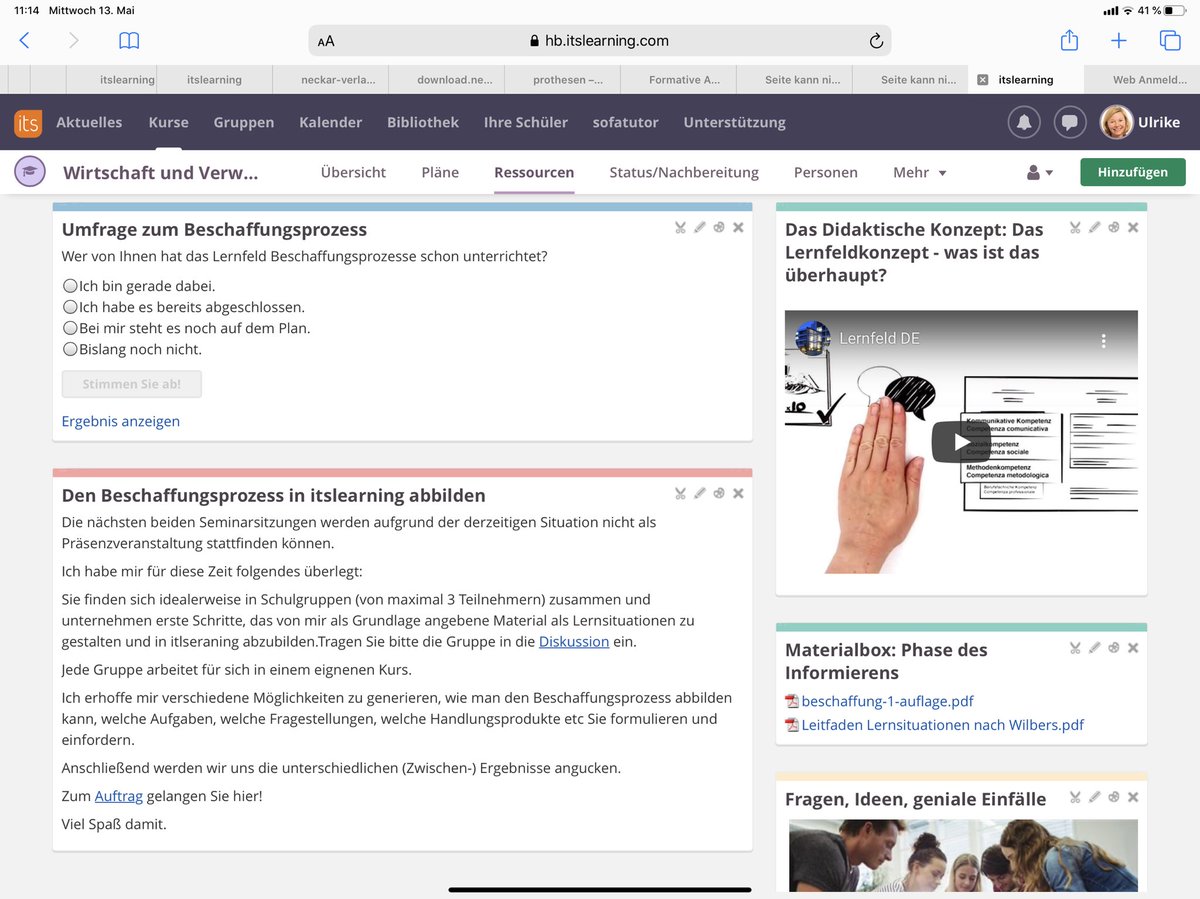
Task: Delete the Umfrage zum Beschaffungsprozess block with X
Action: pos(738,228)
